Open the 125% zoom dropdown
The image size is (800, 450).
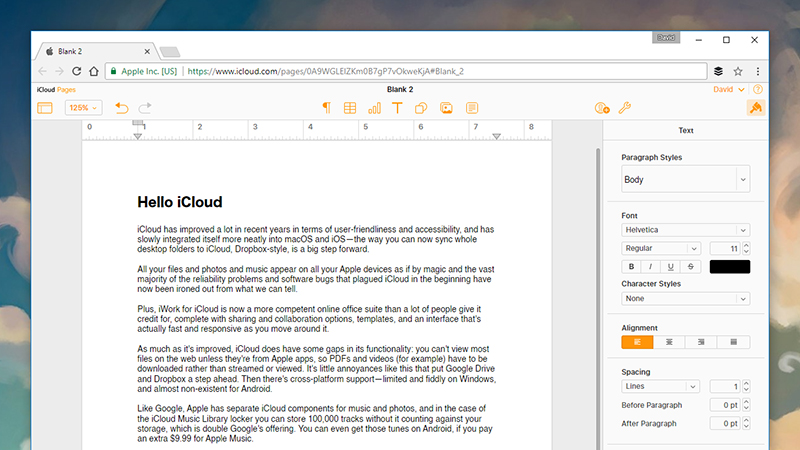point(83,108)
